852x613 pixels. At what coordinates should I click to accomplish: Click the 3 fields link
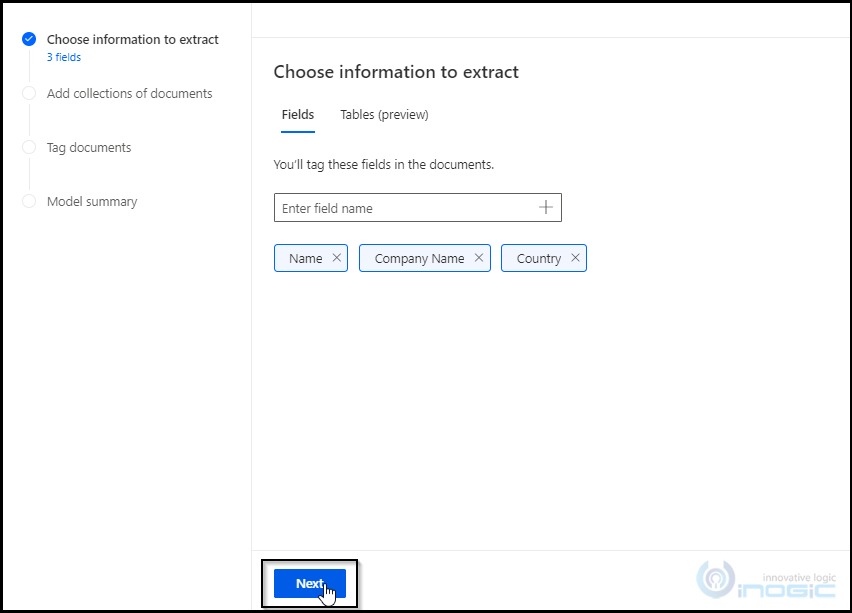click(x=64, y=58)
